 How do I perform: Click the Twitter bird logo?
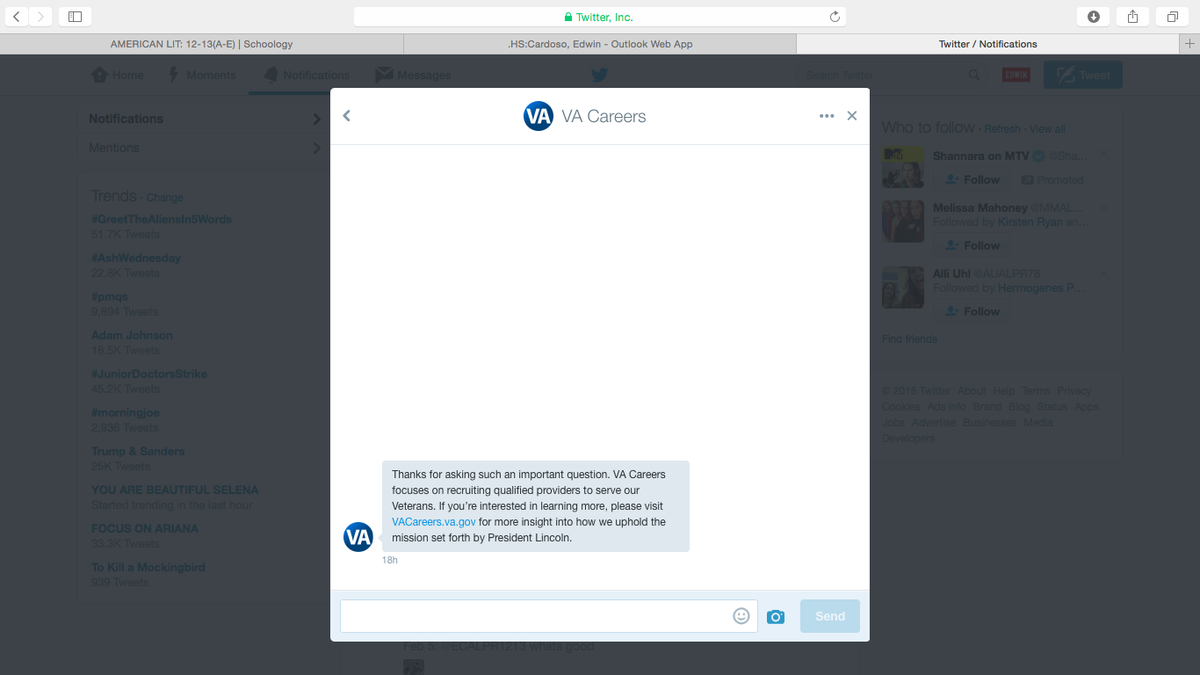tap(599, 75)
